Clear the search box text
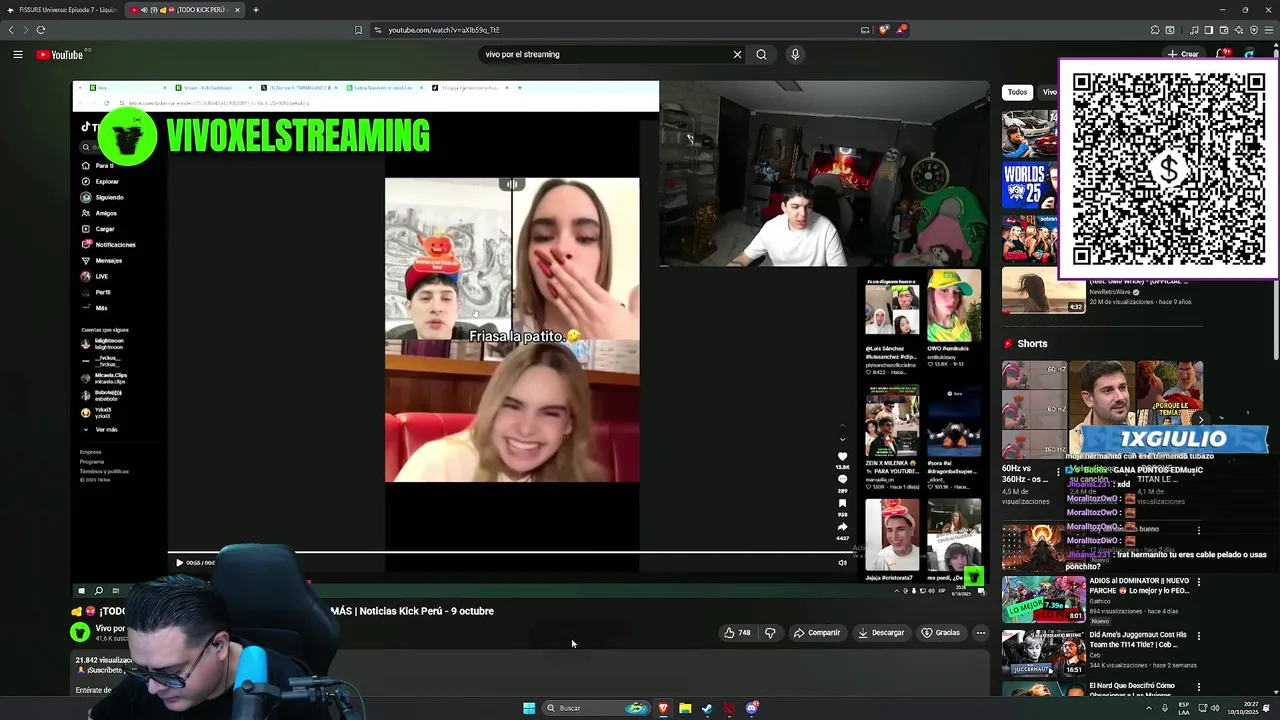Image resolution: width=1280 pixels, height=720 pixels. coord(737,55)
